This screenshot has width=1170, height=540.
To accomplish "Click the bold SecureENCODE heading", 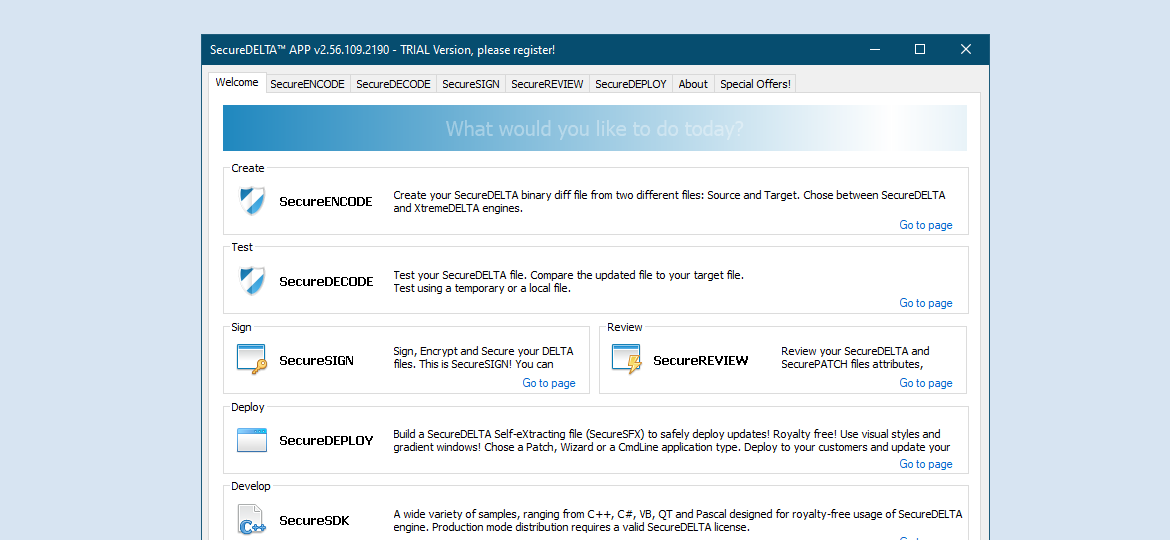I will click(x=326, y=201).
